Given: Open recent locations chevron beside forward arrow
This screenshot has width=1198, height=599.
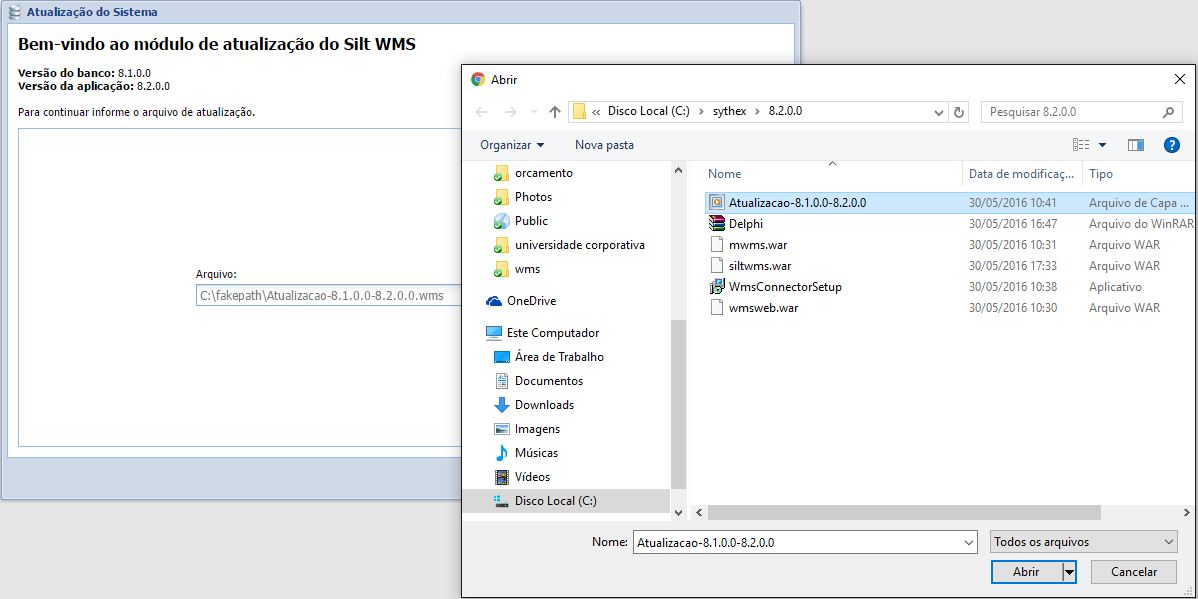Looking at the screenshot, I should (534, 112).
